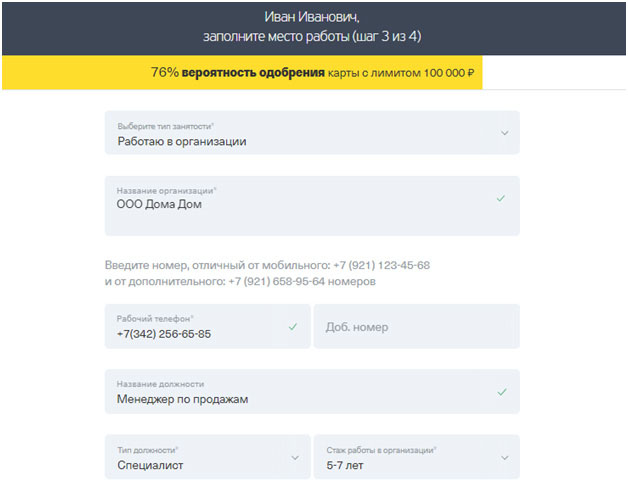Click the empty 'Доб. номер' input field
628x494 pixels.
[416, 327]
